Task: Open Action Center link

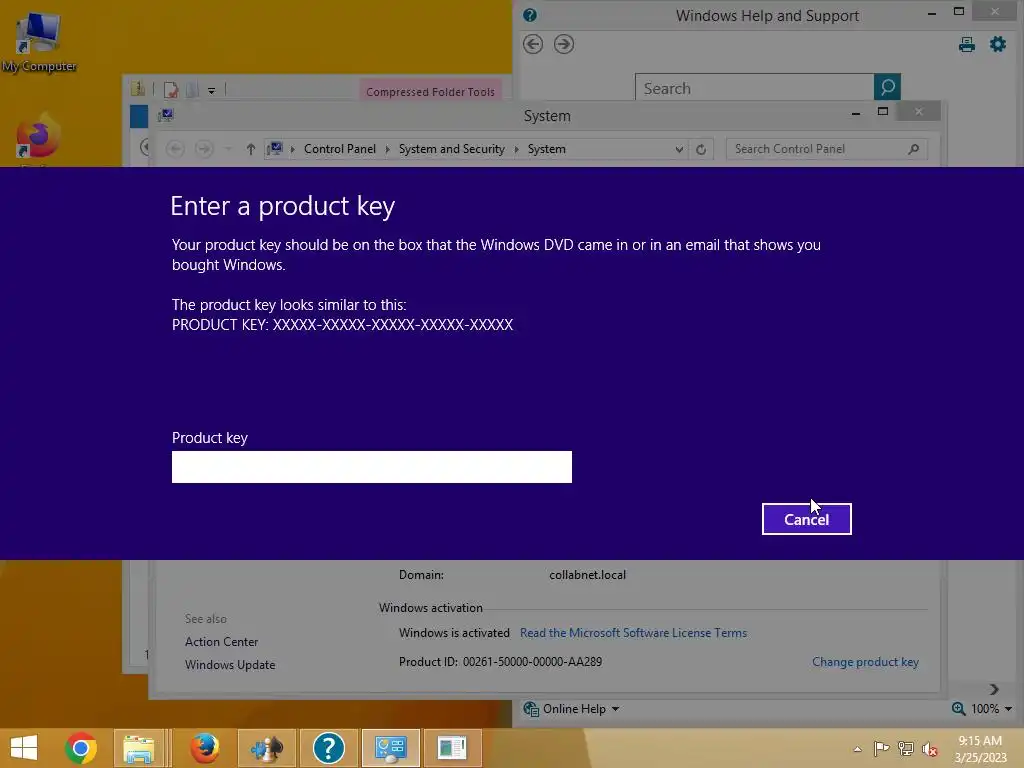Action: point(221,642)
